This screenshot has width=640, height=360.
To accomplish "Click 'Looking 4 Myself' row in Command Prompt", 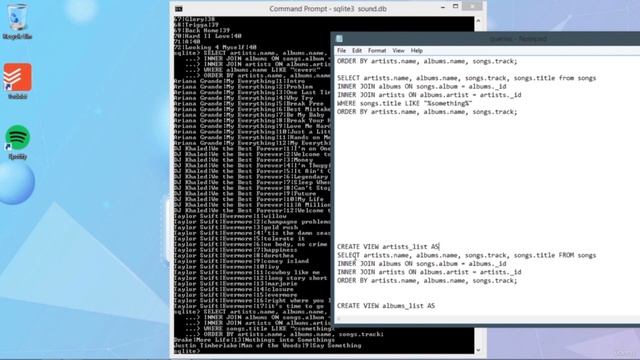I will (x=216, y=47).
